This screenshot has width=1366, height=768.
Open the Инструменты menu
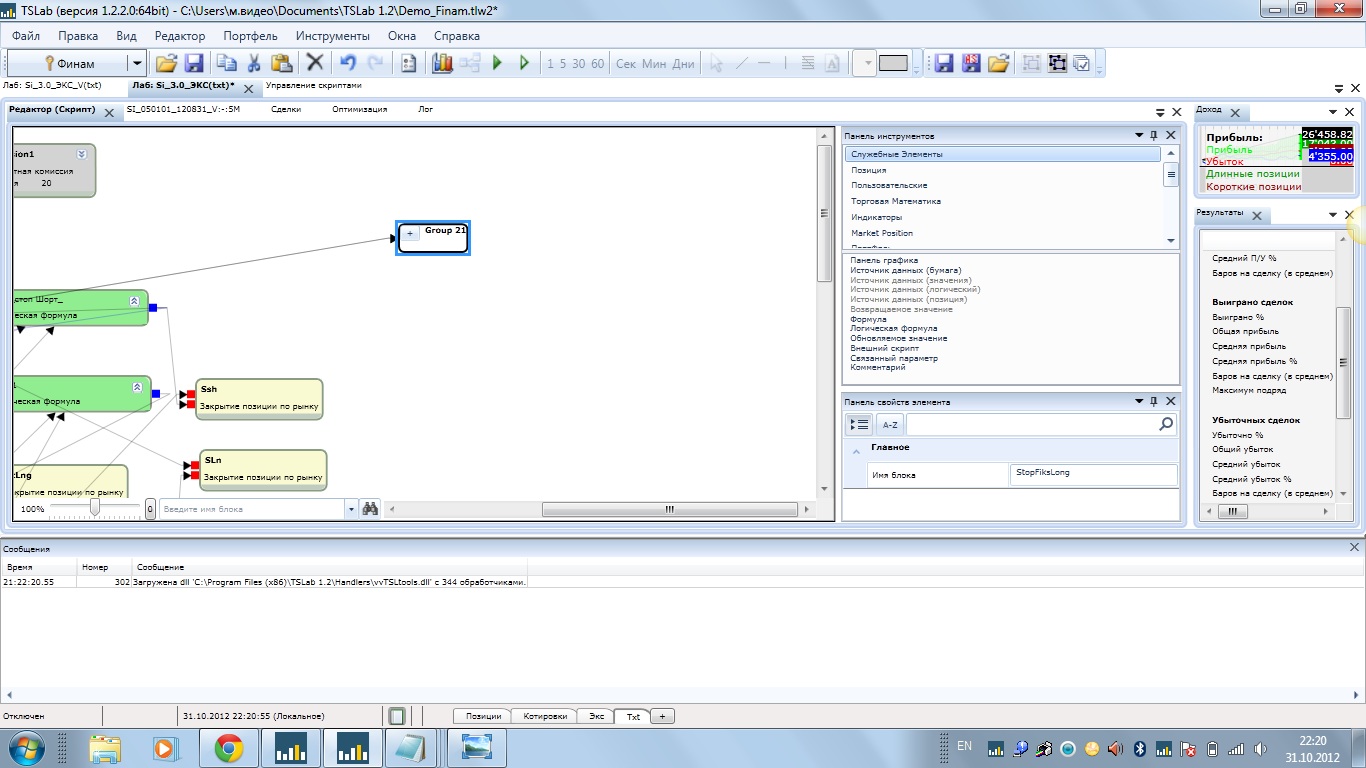click(x=332, y=36)
